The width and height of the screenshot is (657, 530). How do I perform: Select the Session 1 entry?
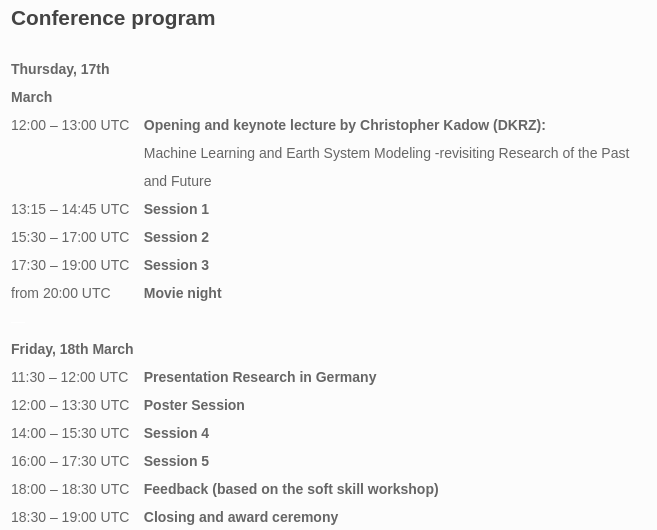tap(176, 209)
